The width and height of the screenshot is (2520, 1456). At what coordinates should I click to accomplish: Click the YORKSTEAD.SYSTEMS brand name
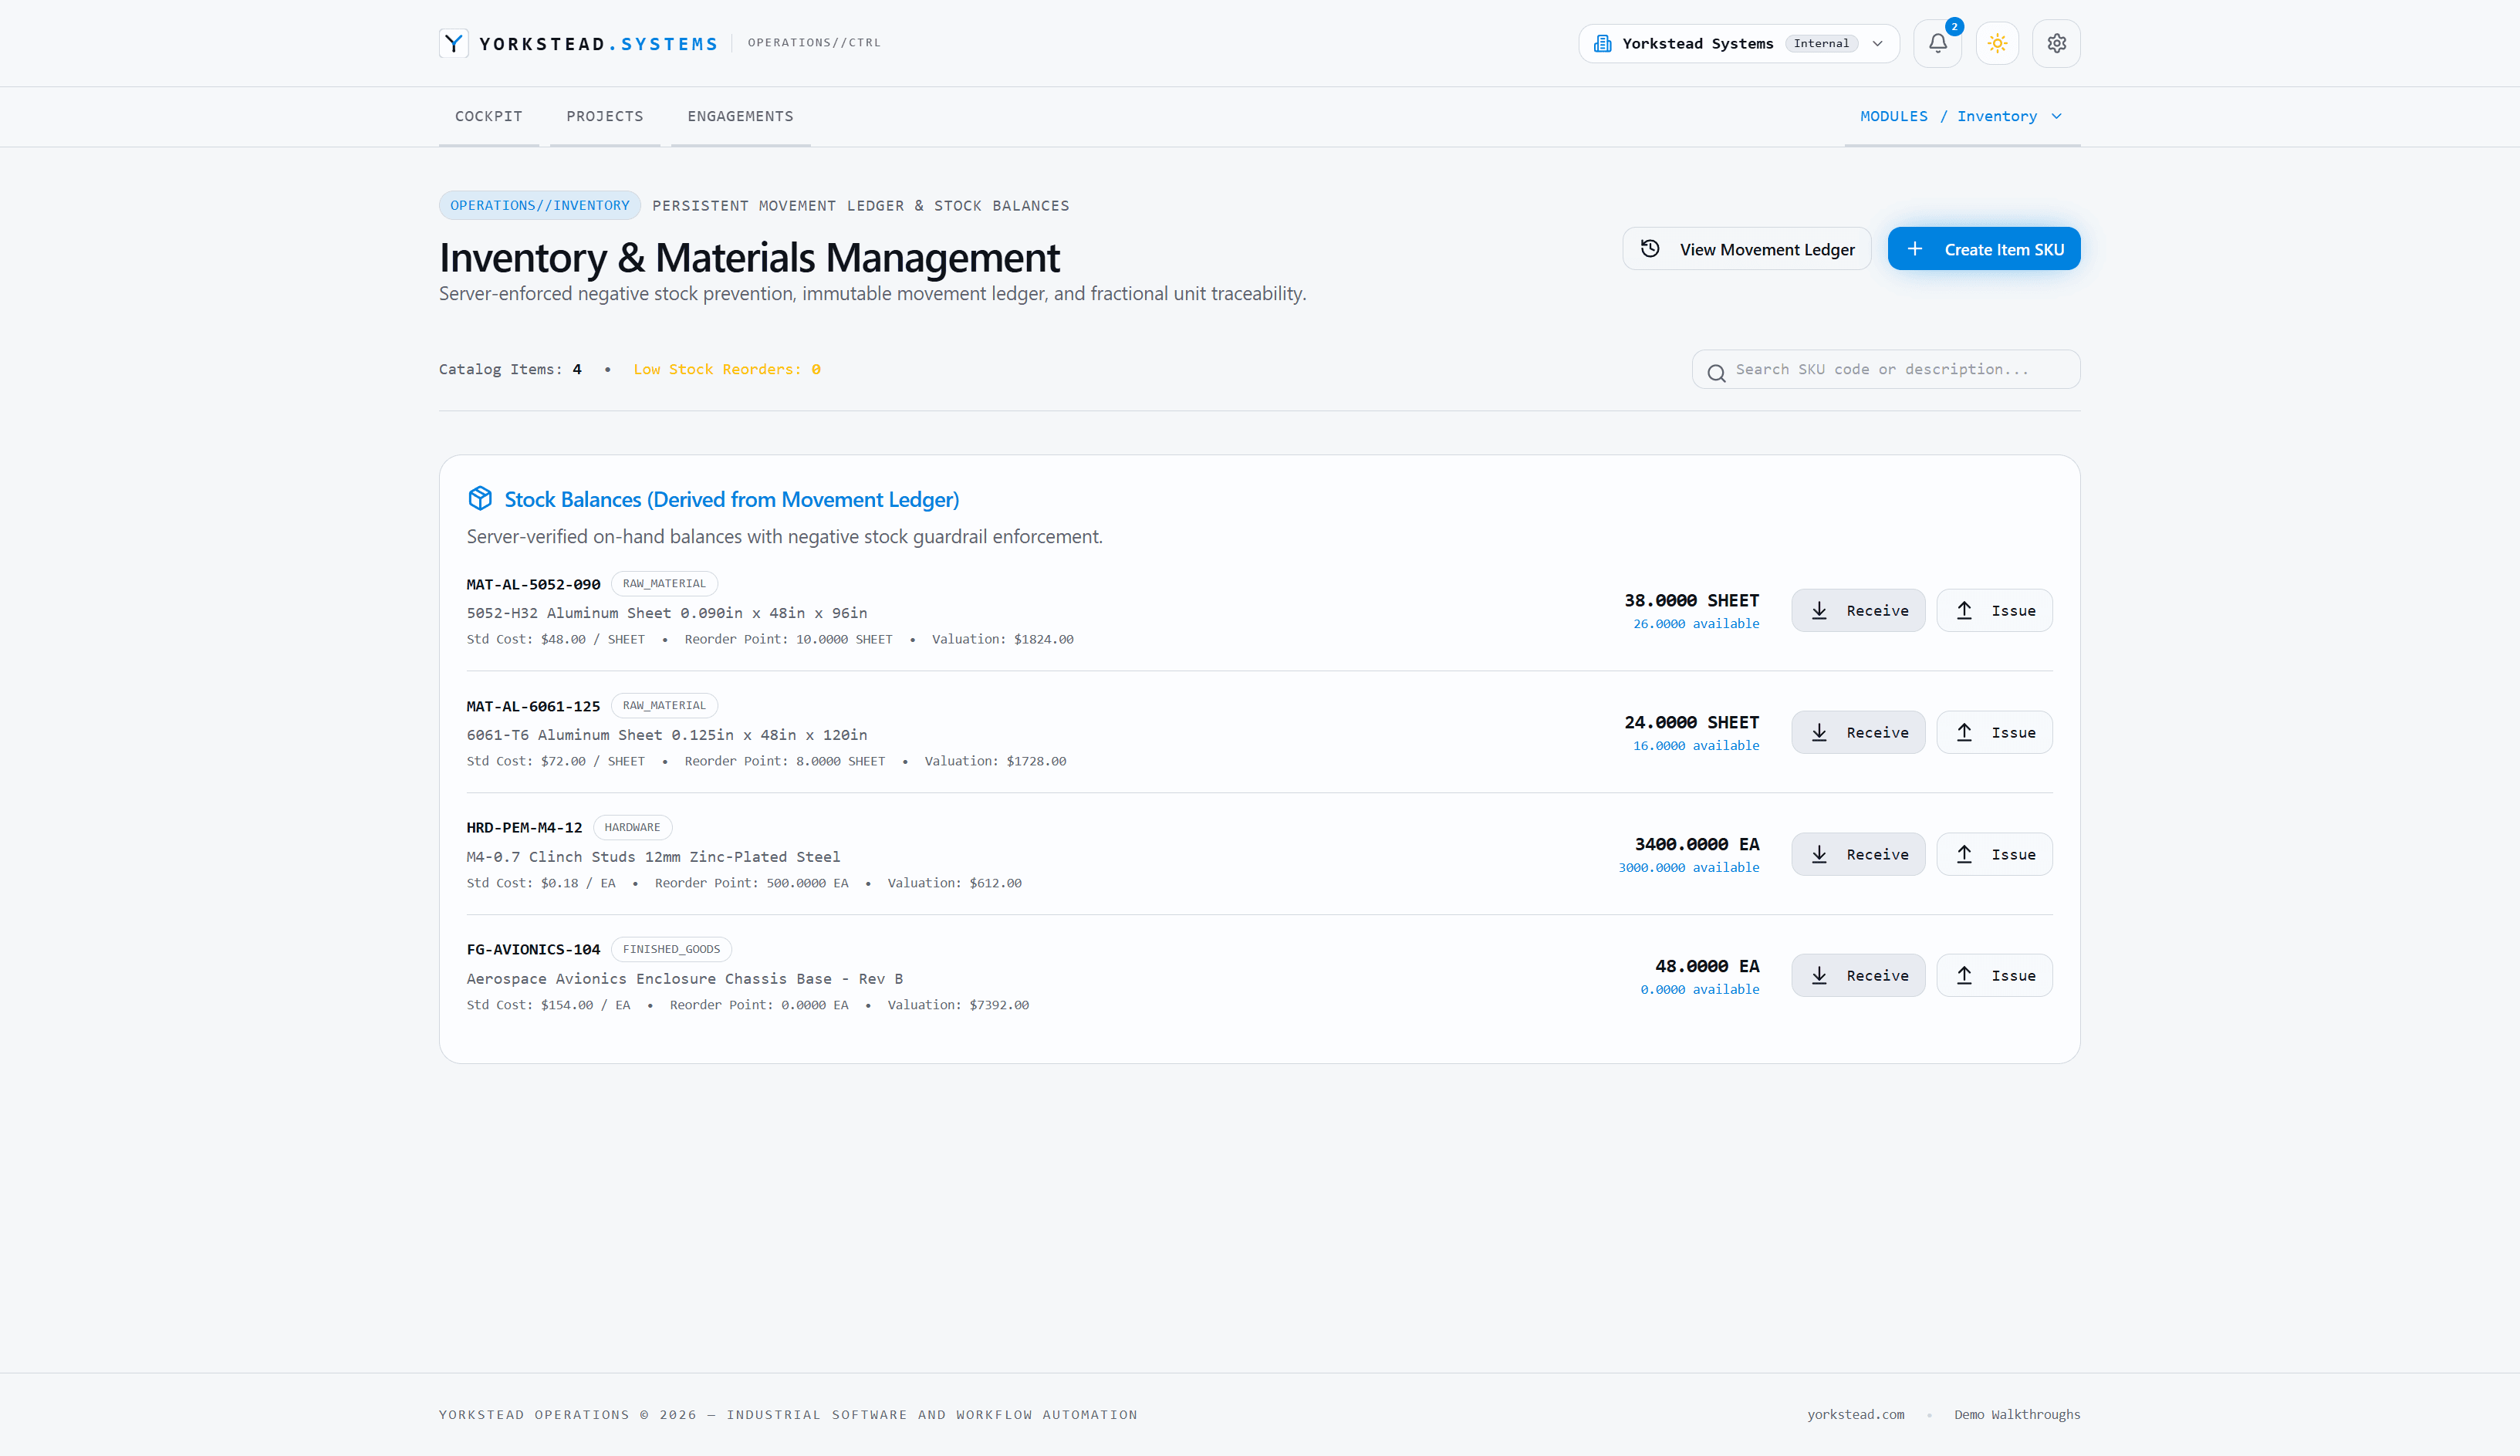tap(598, 44)
